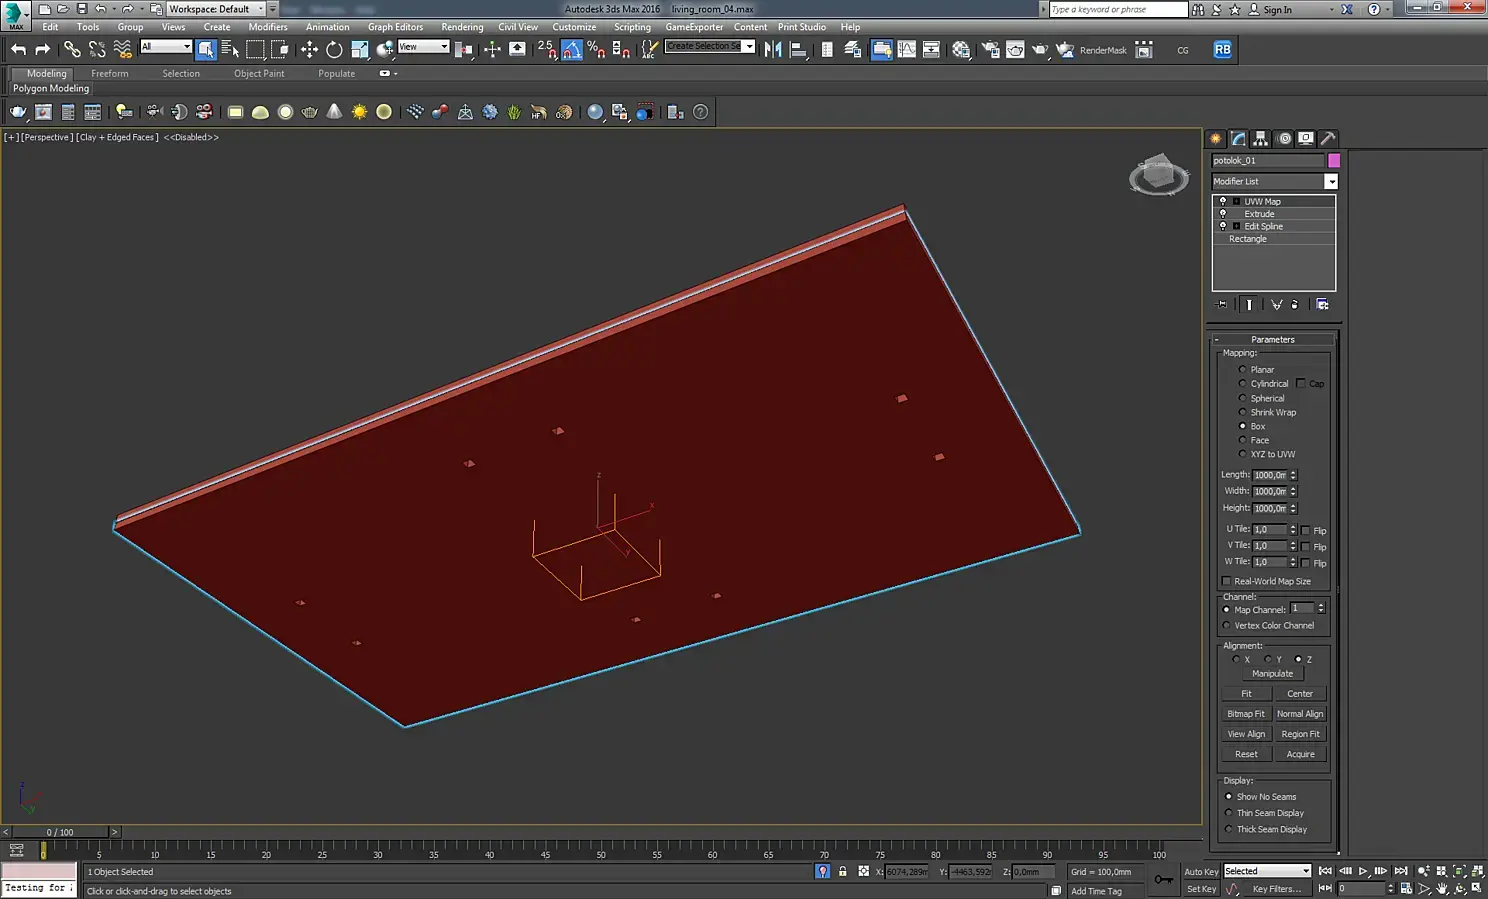1488x899 pixels.
Task: Select the Move tool in main toolbar
Action: tap(309, 49)
